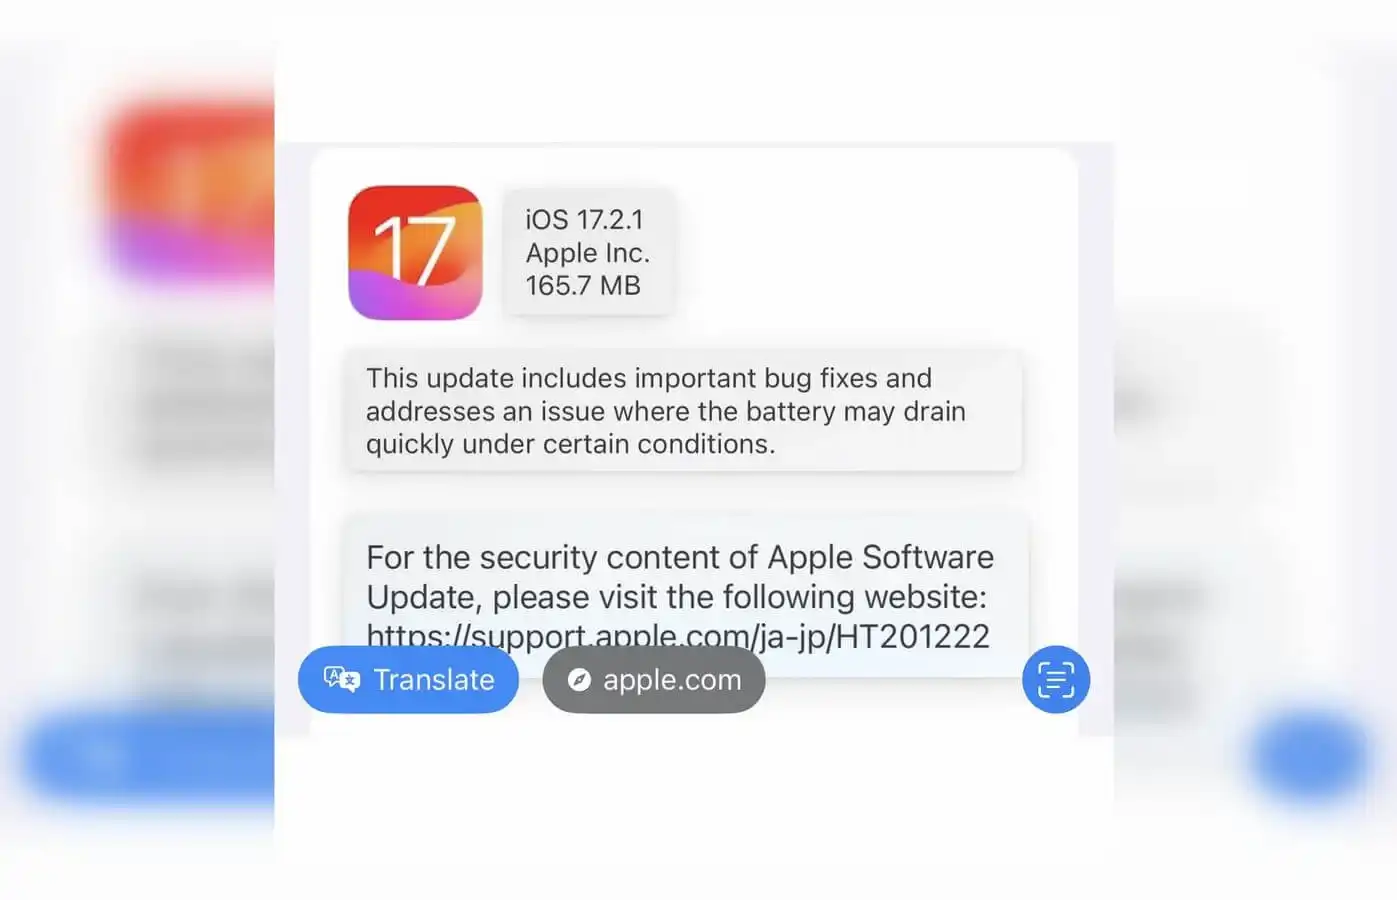The height and width of the screenshot is (900, 1397).
Task: Tap the translate glyph inside Translate pill
Action: [341, 679]
